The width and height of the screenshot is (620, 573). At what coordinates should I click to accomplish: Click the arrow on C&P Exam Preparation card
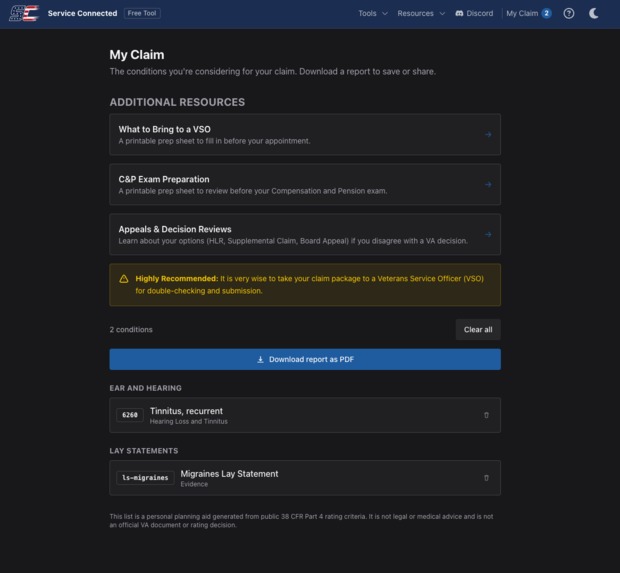coord(488,184)
